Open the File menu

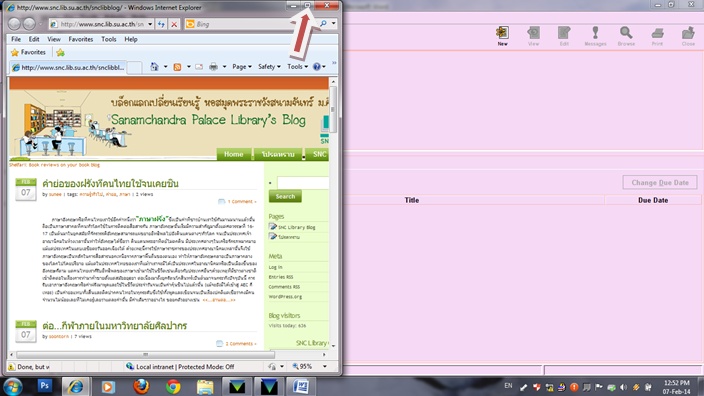coord(16,39)
